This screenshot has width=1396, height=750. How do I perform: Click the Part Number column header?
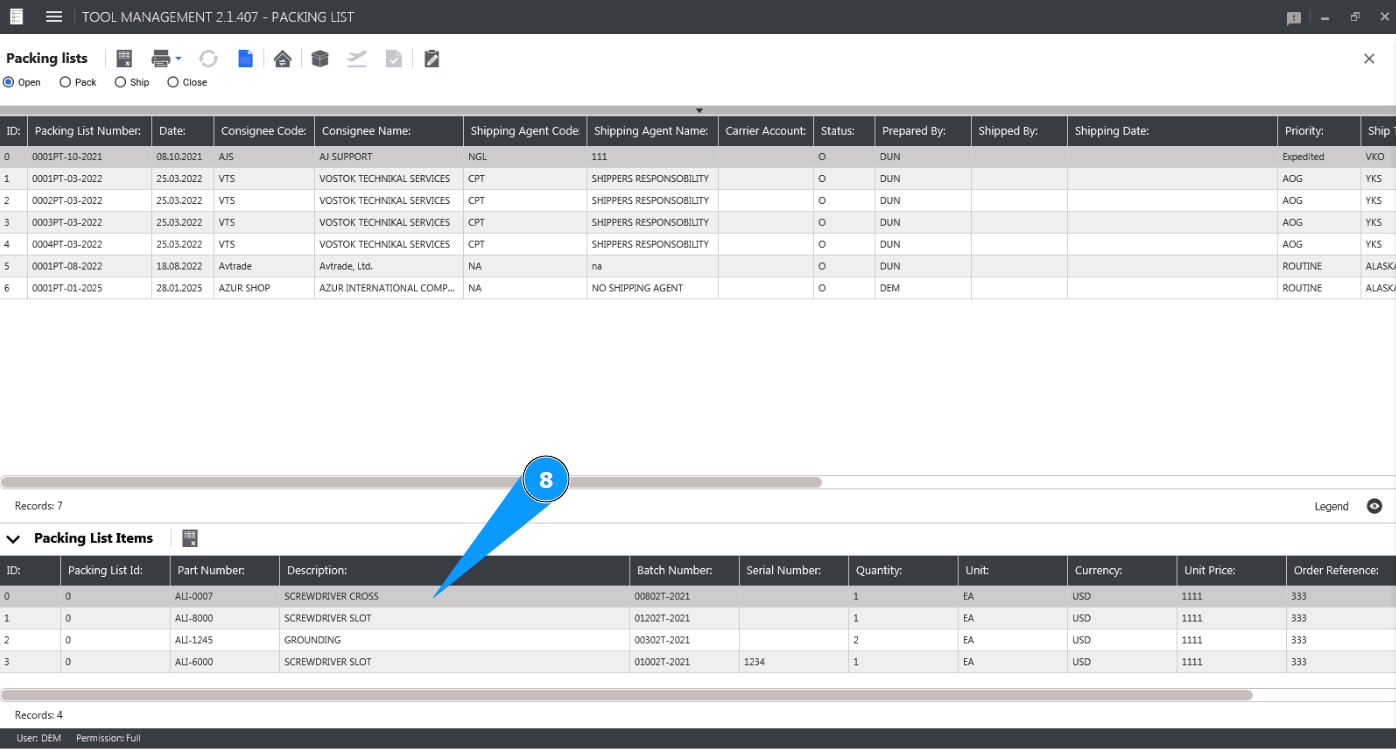pos(224,570)
